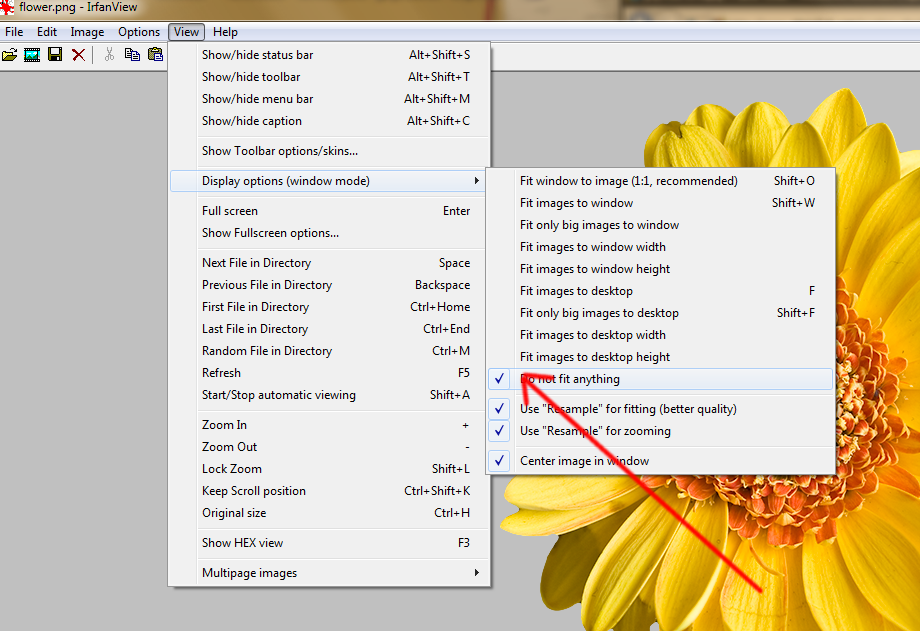Choose 'Show/hide toolbar'
This screenshot has width=920, height=631.
click(329, 77)
